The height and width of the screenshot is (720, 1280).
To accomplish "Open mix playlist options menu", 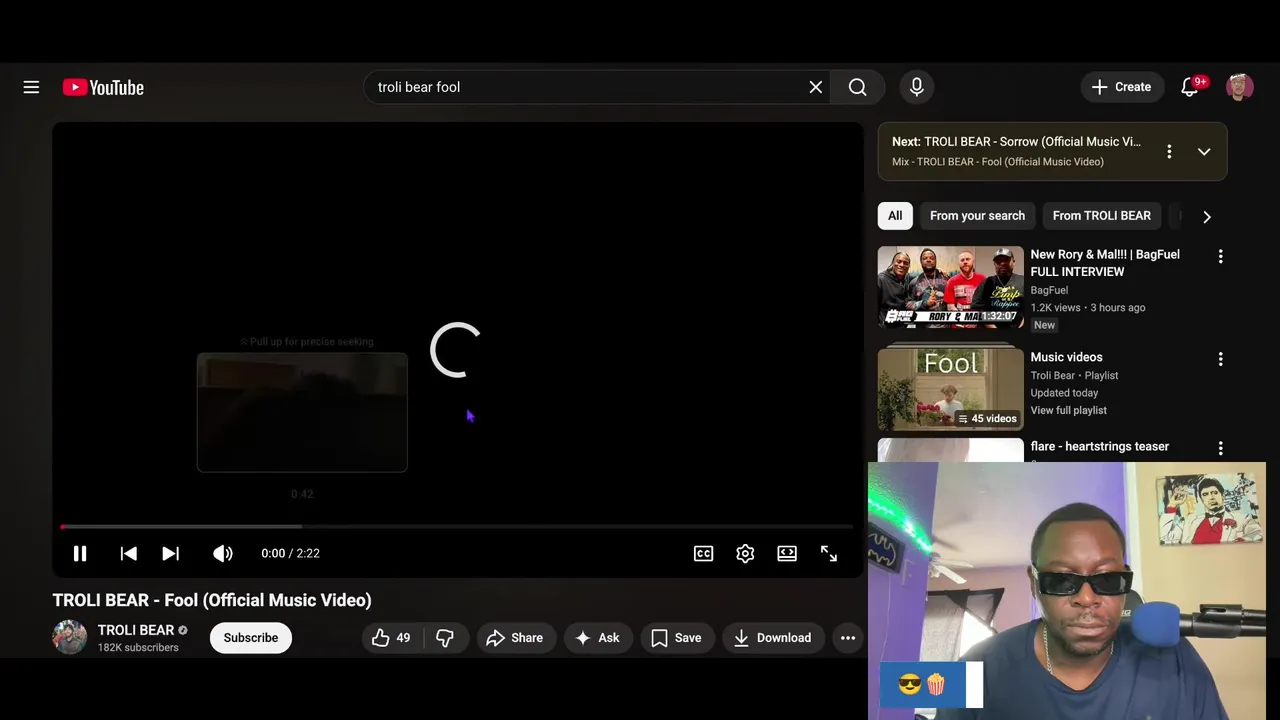I will click(1169, 152).
